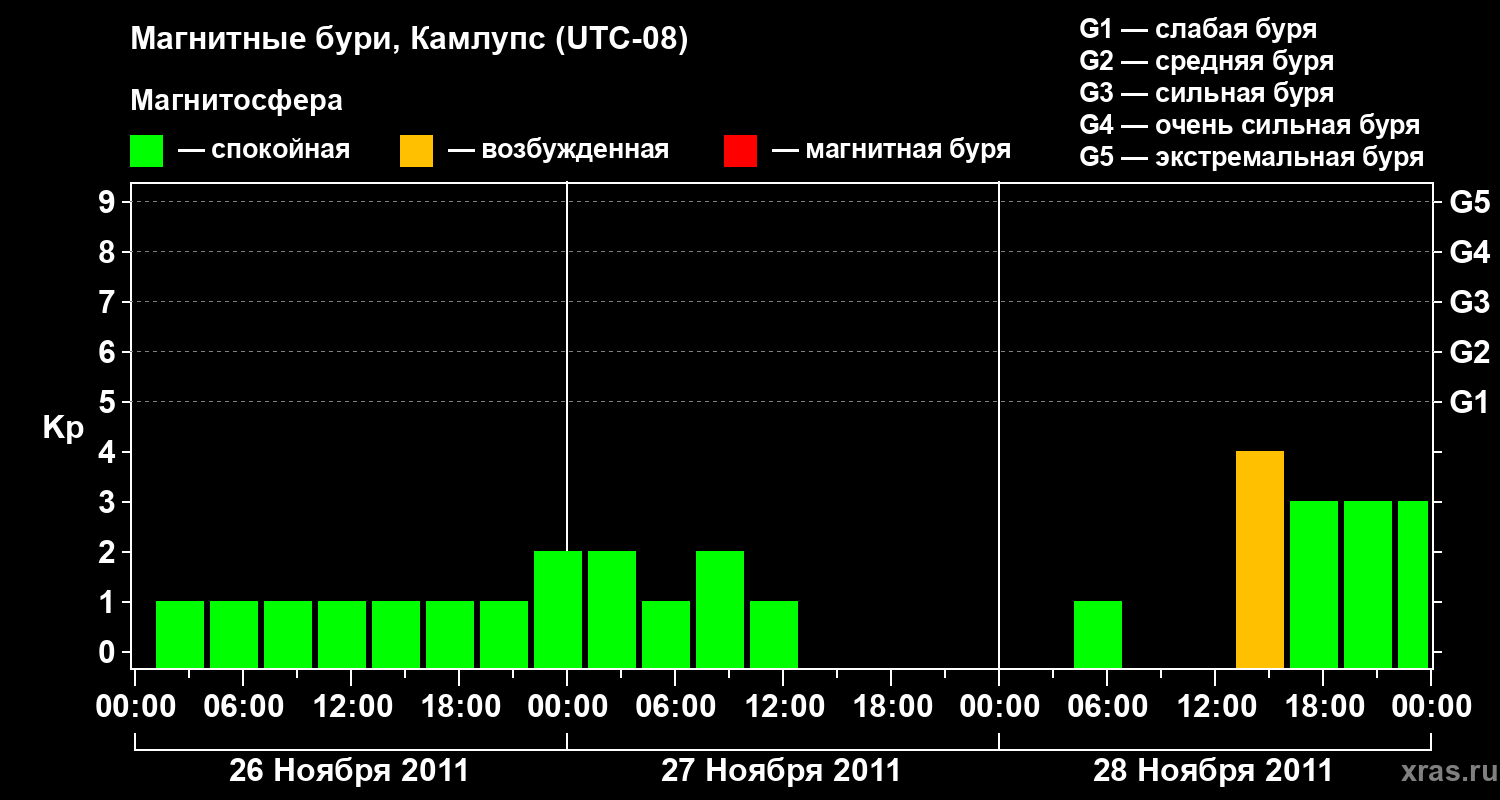
Task: Click the 'G2' label on the right axis
Action: point(1469,352)
